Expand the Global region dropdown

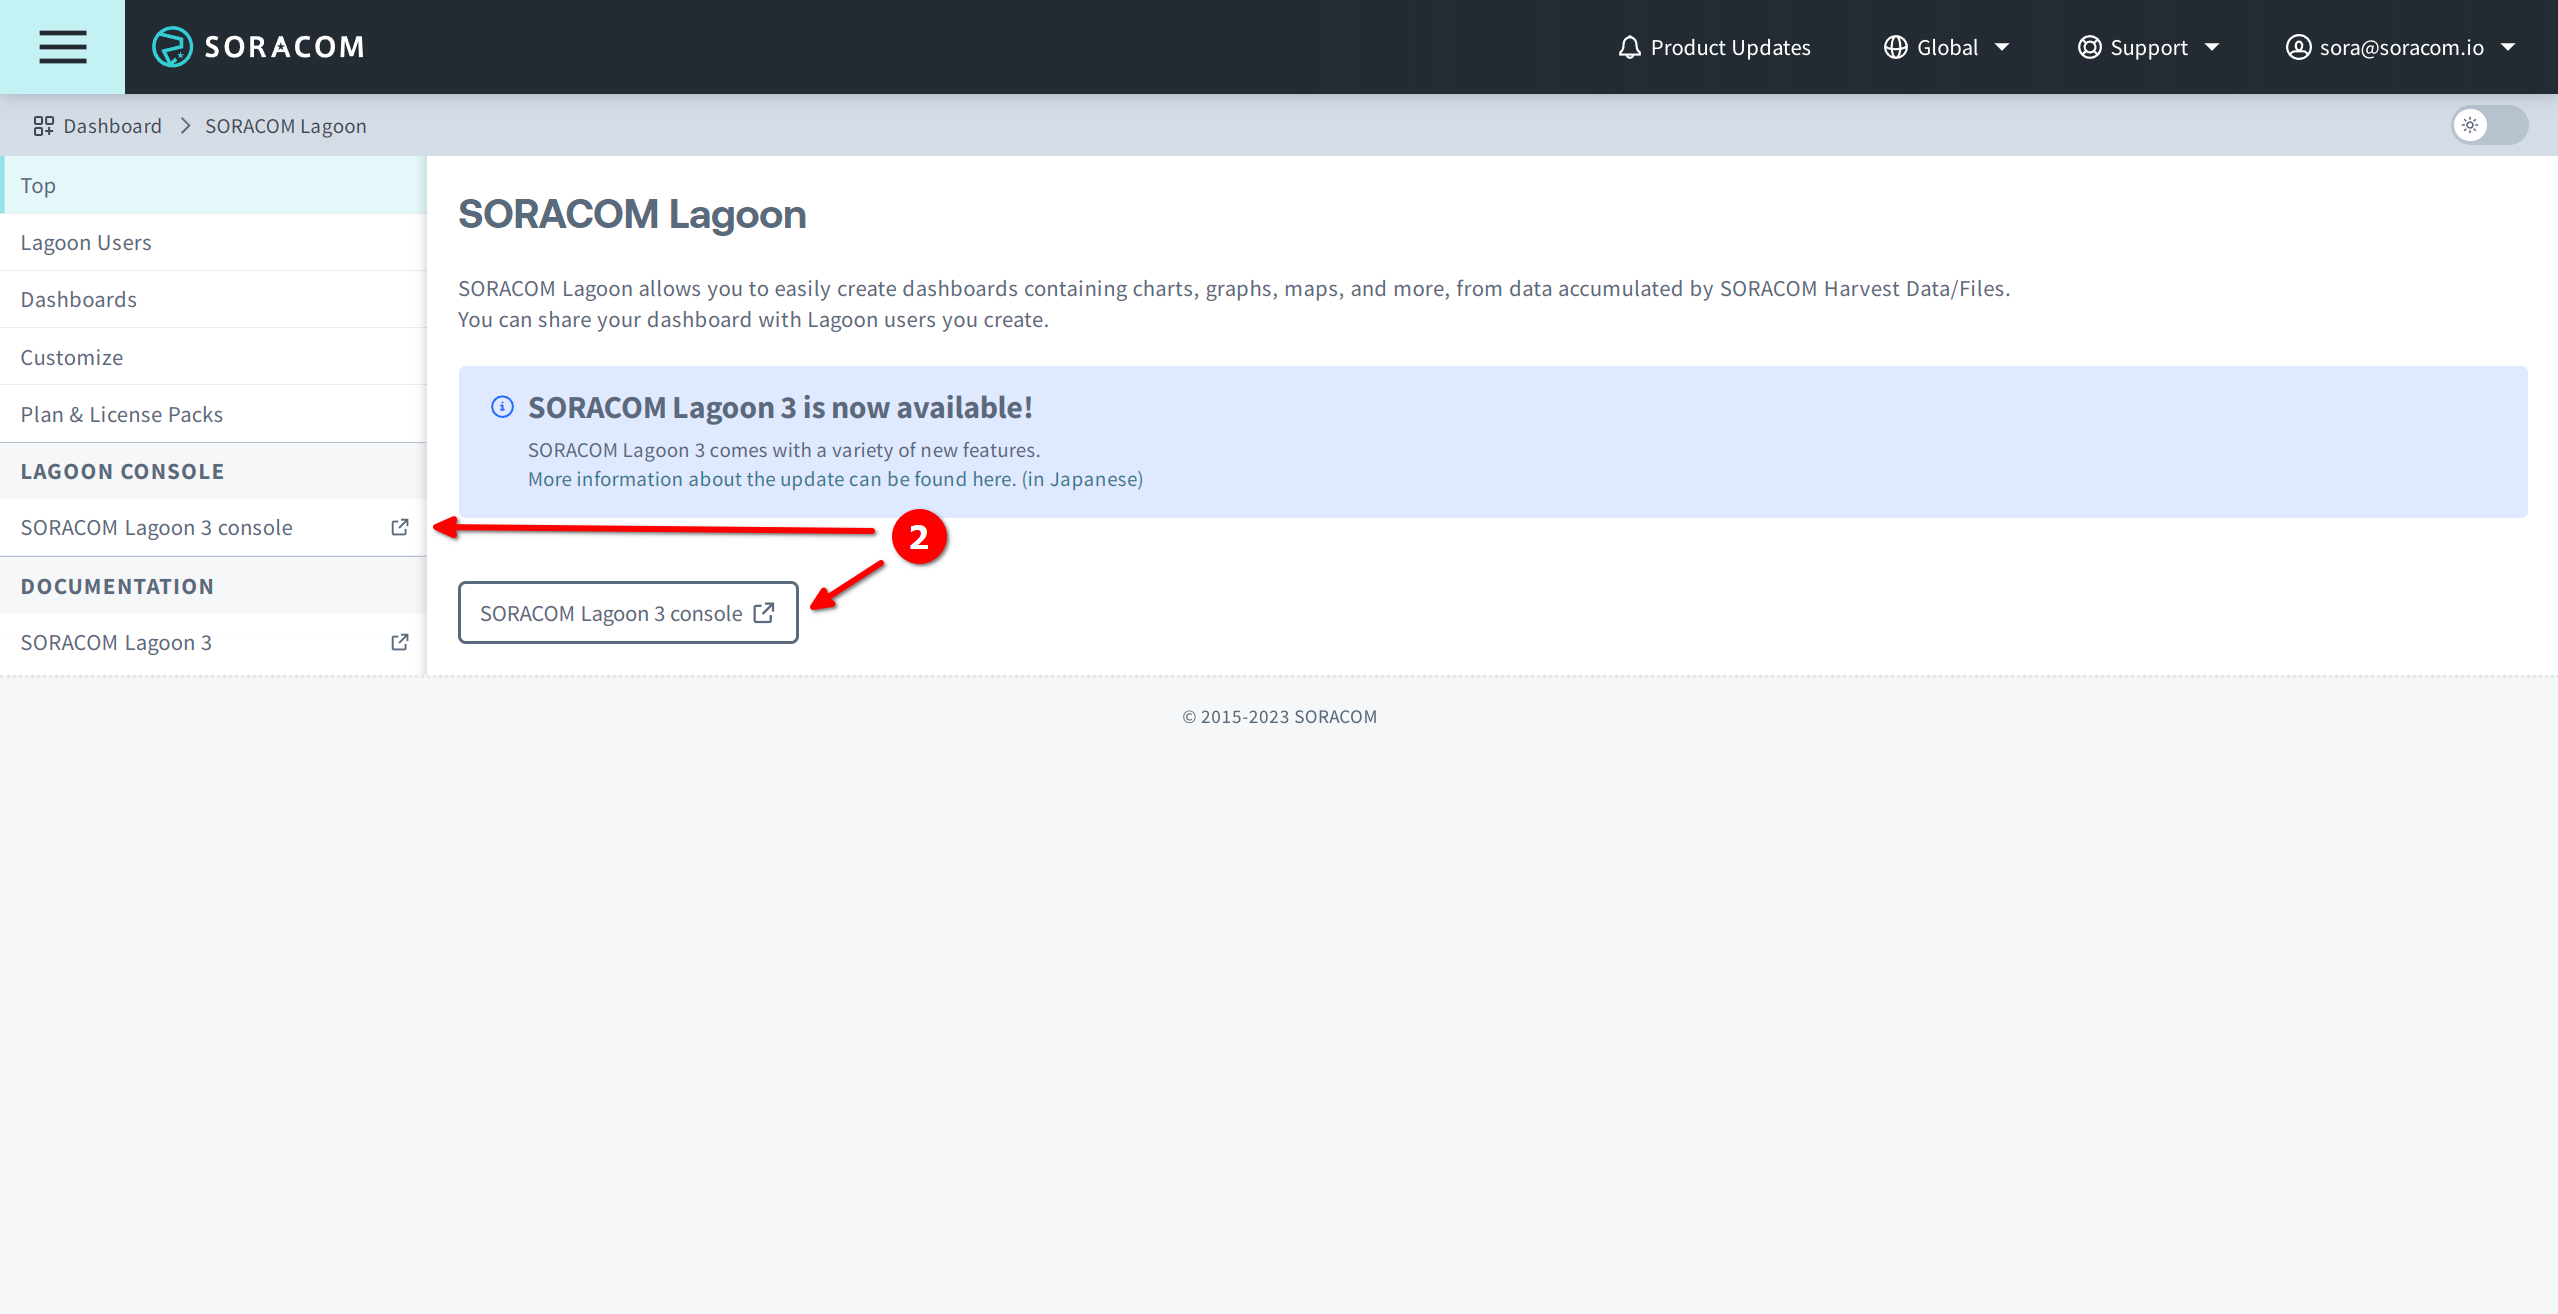pyautogui.click(x=1947, y=47)
